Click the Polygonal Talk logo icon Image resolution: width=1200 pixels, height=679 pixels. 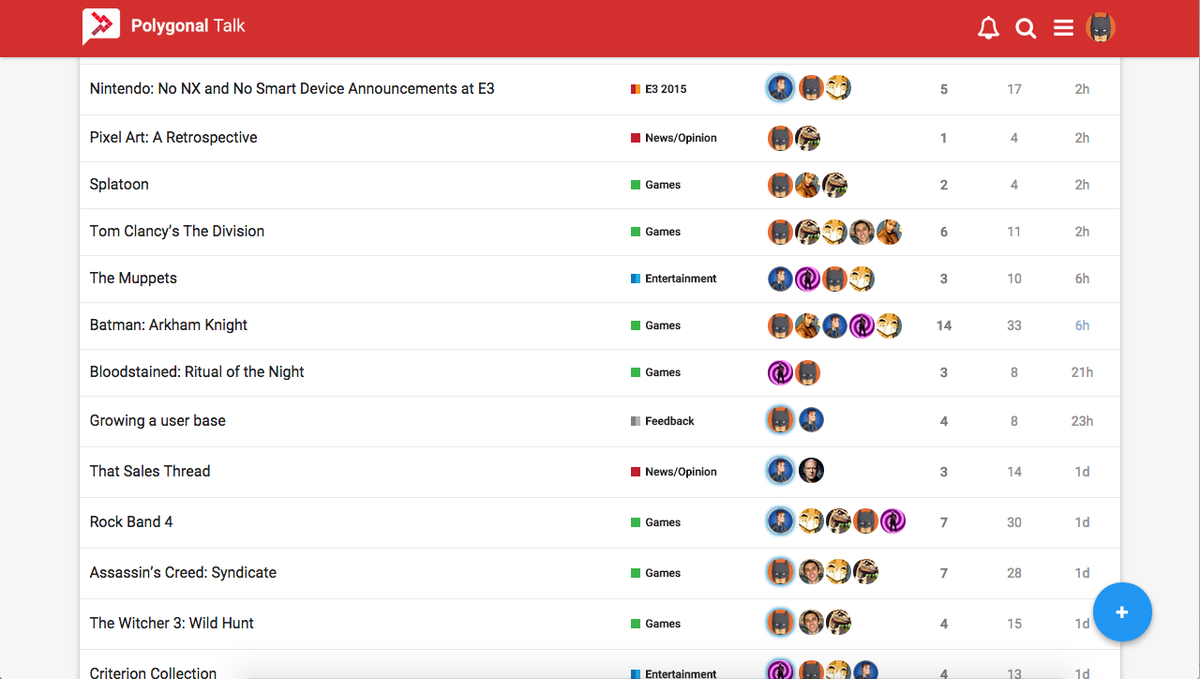click(x=101, y=27)
